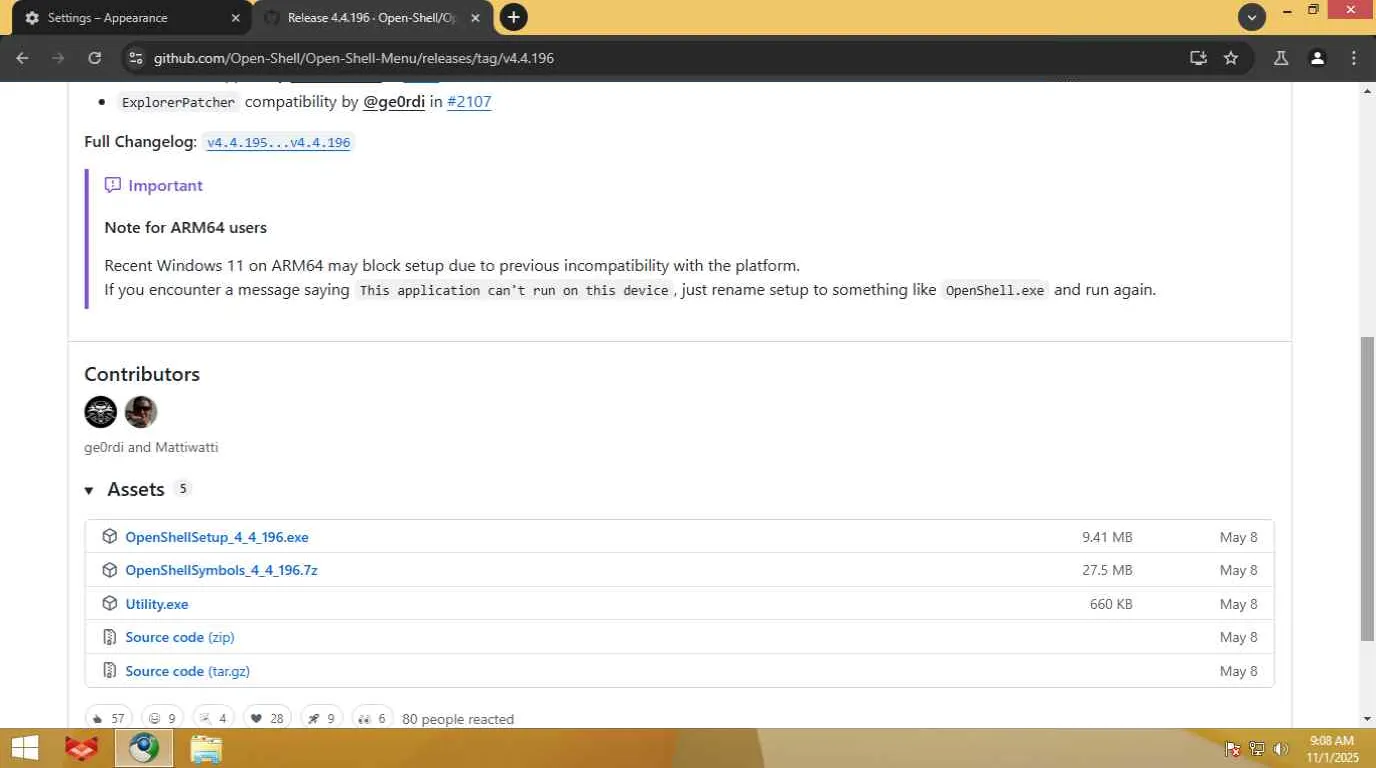Click file icon beside Source code (tar.gz)
Screen dimensions: 1376x768
110,671
